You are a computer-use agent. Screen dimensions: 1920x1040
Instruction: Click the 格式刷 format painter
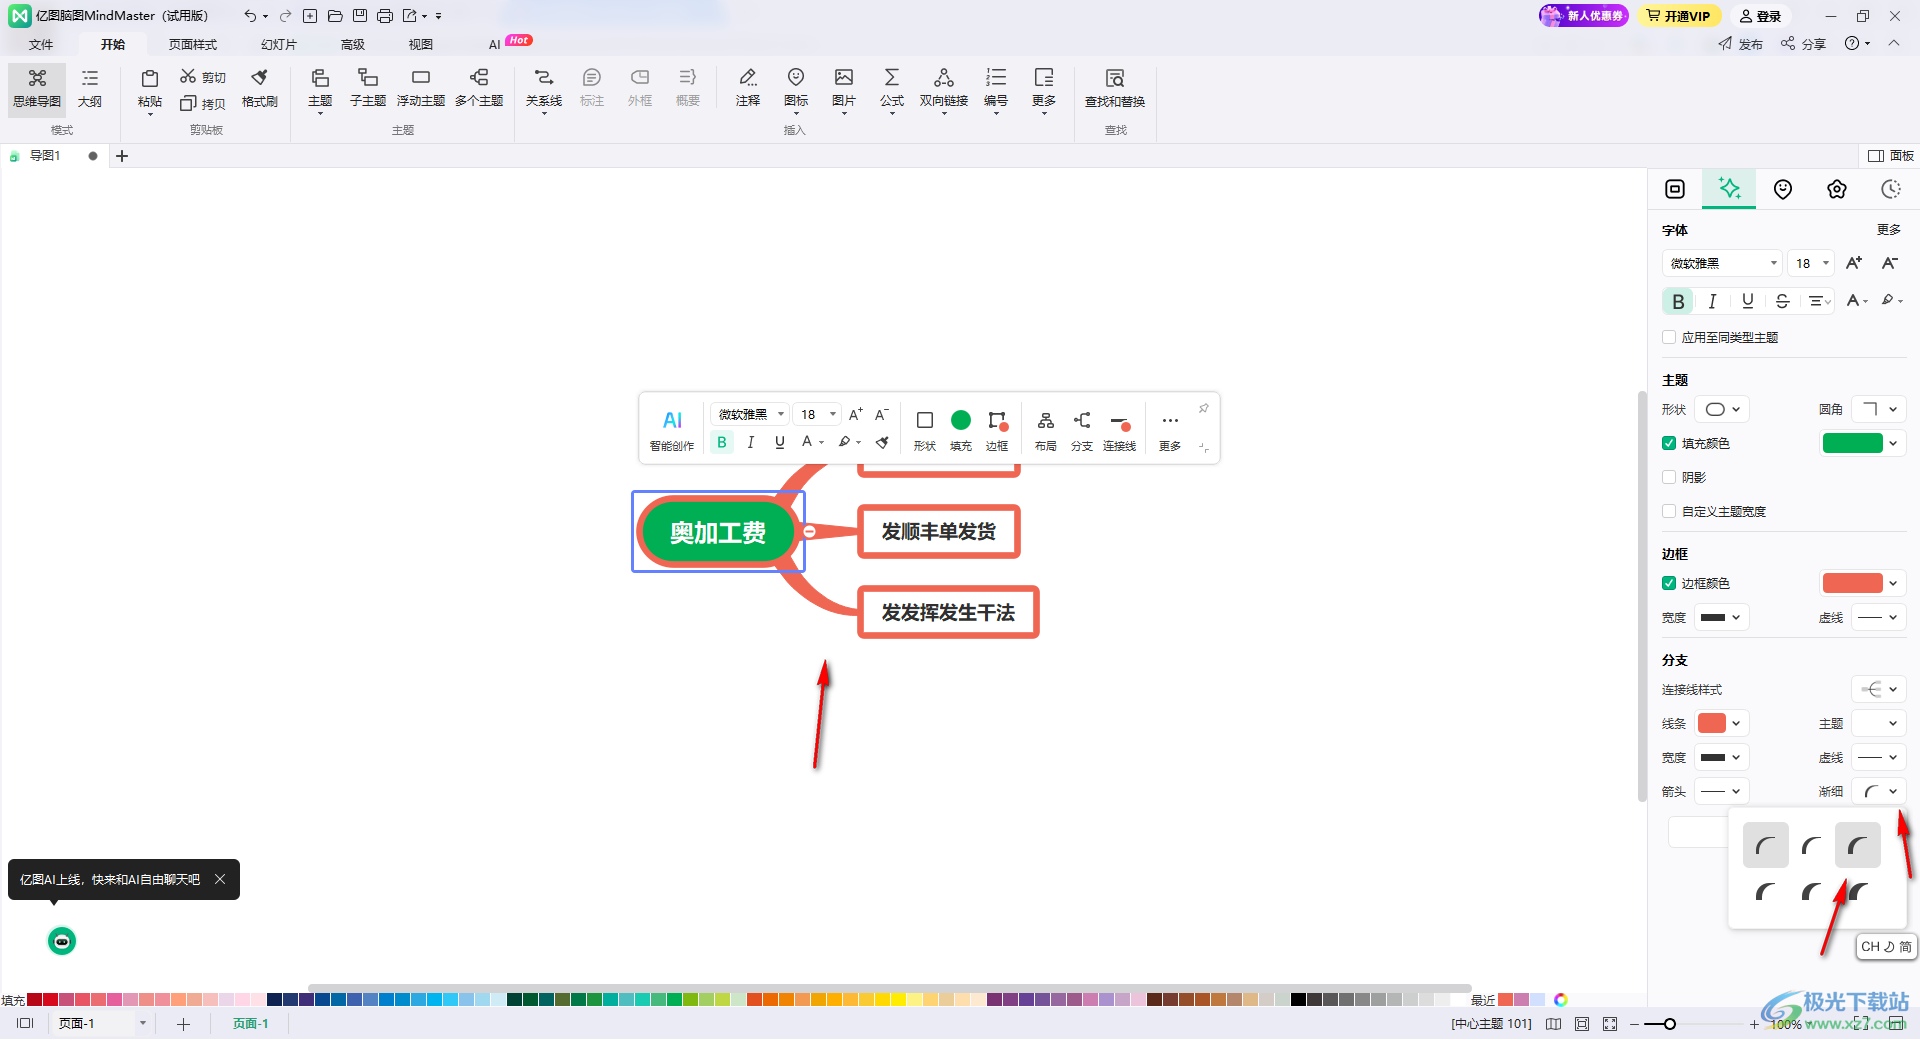[x=260, y=88]
